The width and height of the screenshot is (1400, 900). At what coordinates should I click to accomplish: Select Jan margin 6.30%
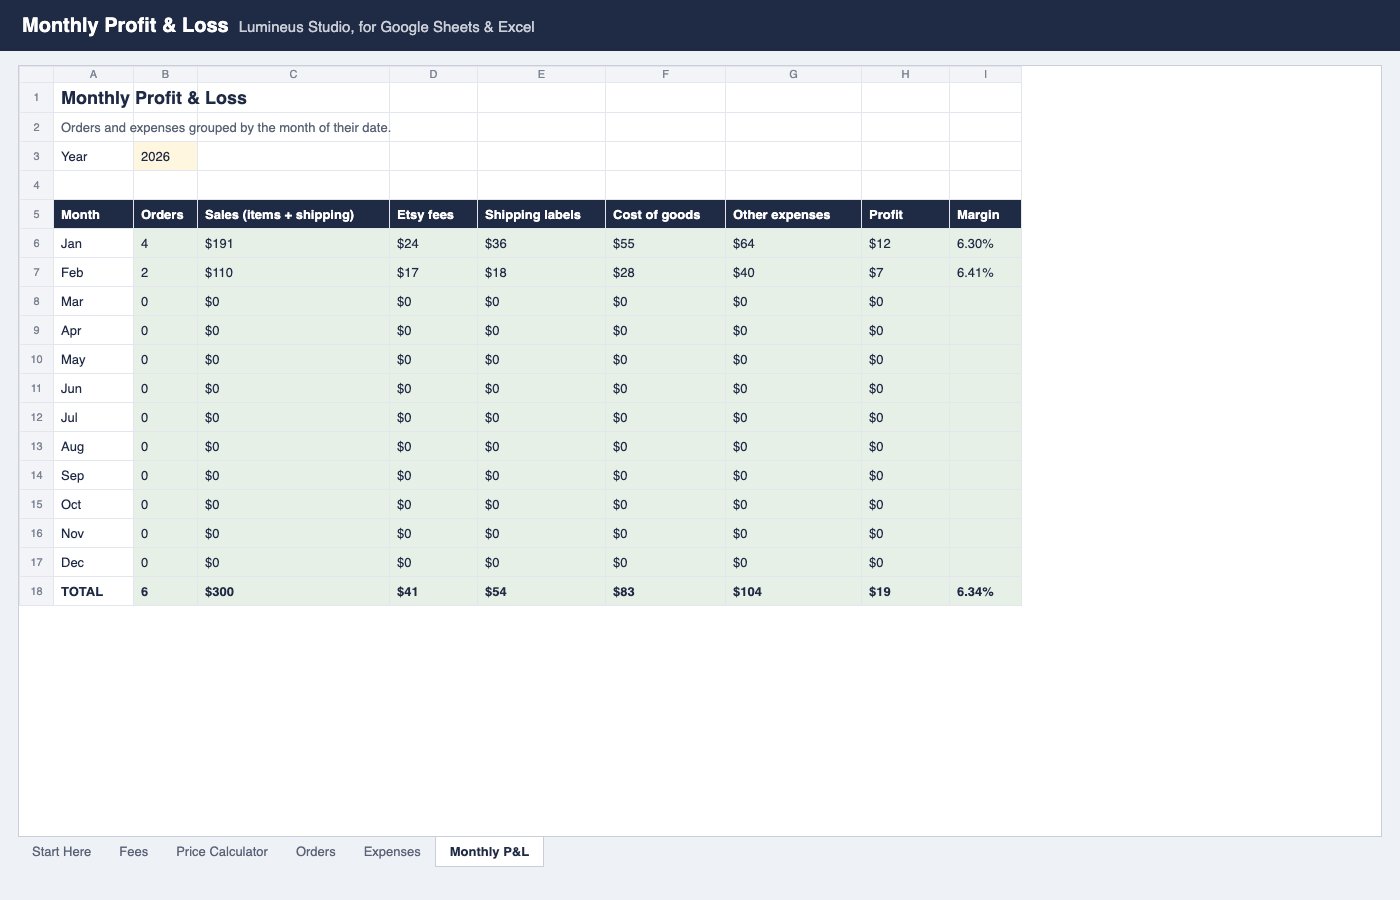[x=985, y=243]
